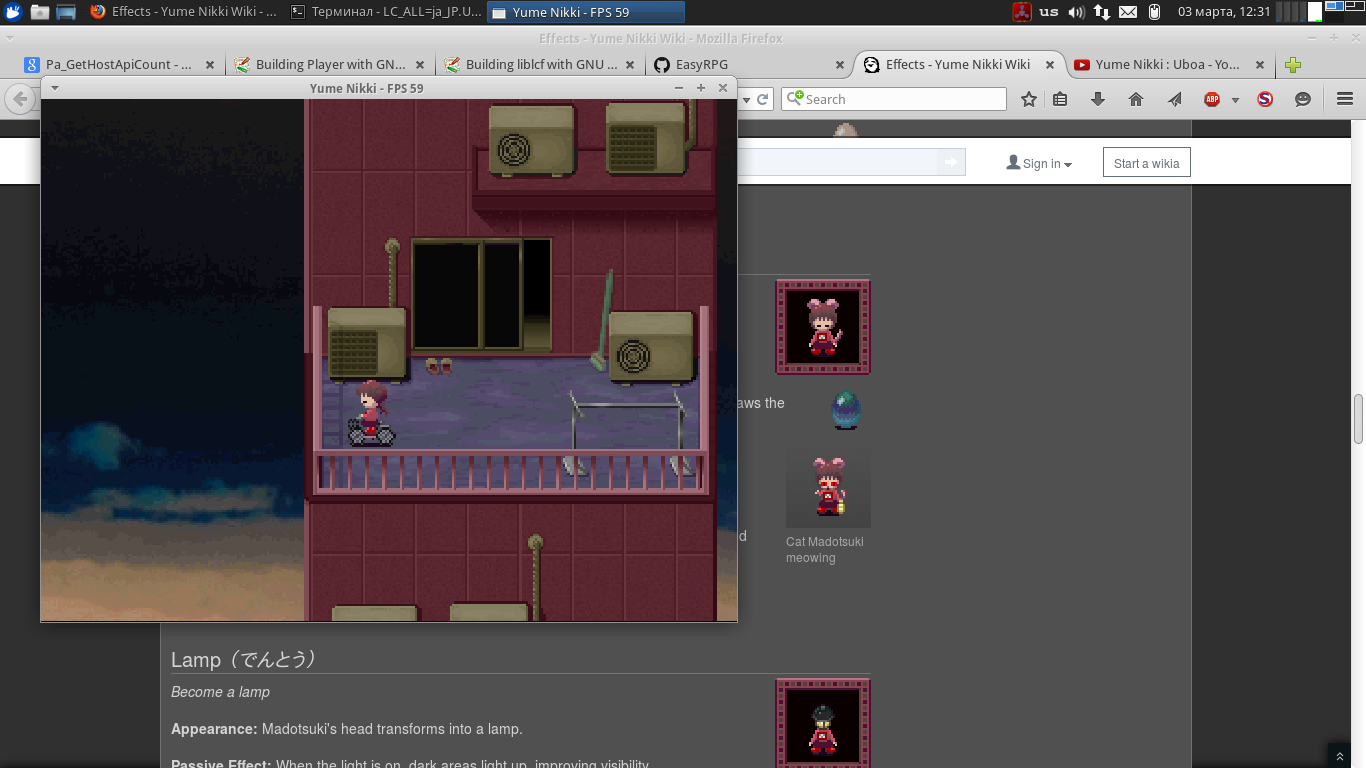Viewport: 1366px width, 768px height.
Task: Click the show desktop panel icon
Action: (x=66, y=12)
